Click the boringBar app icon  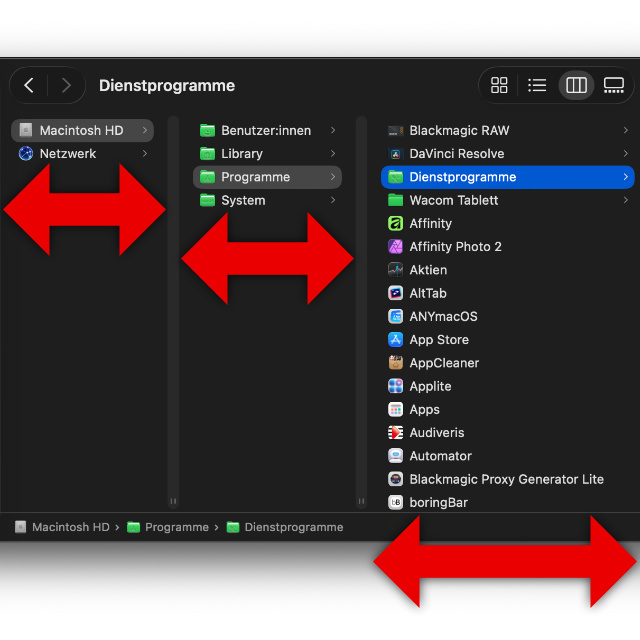point(396,502)
